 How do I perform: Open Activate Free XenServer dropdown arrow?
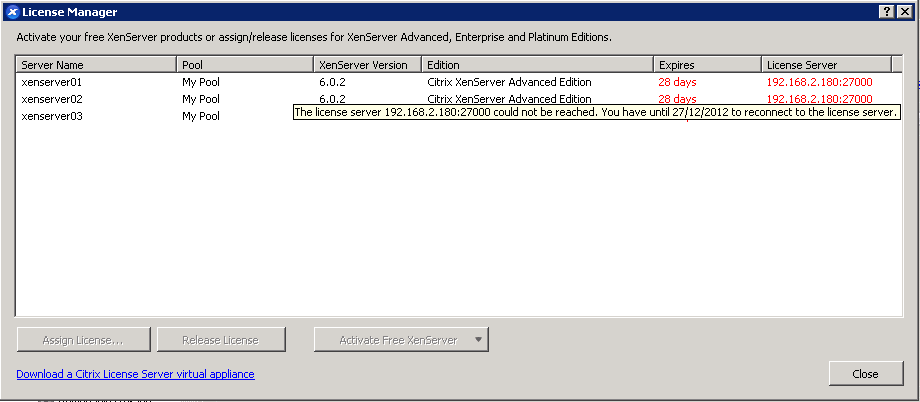(479, 340)
